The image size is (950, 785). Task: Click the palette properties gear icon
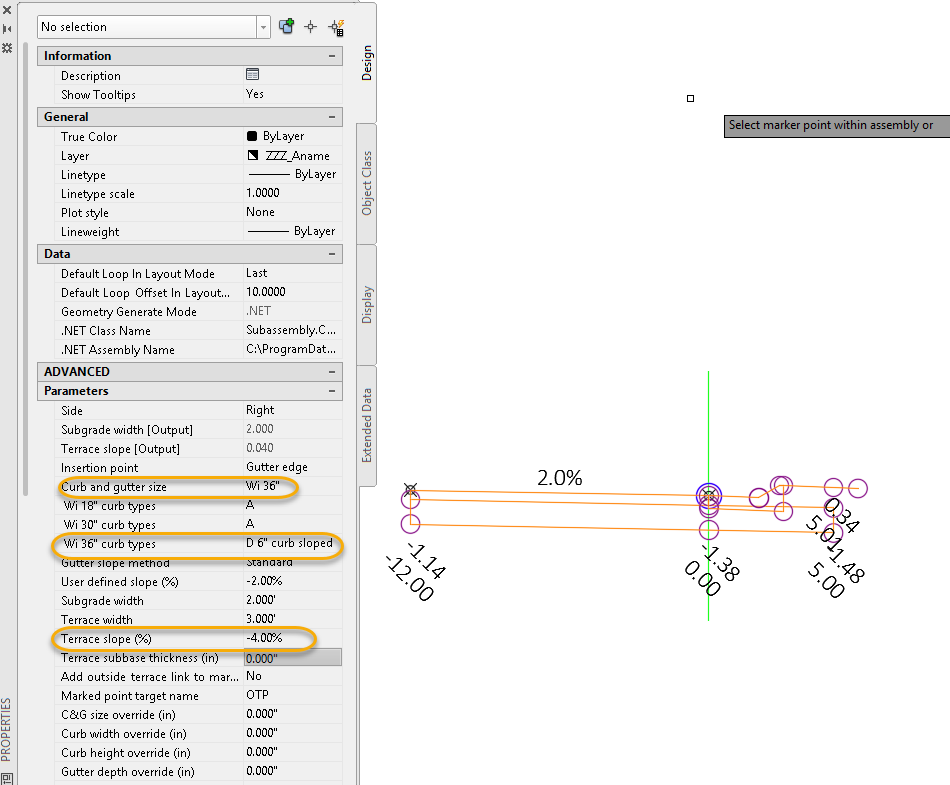7,47
